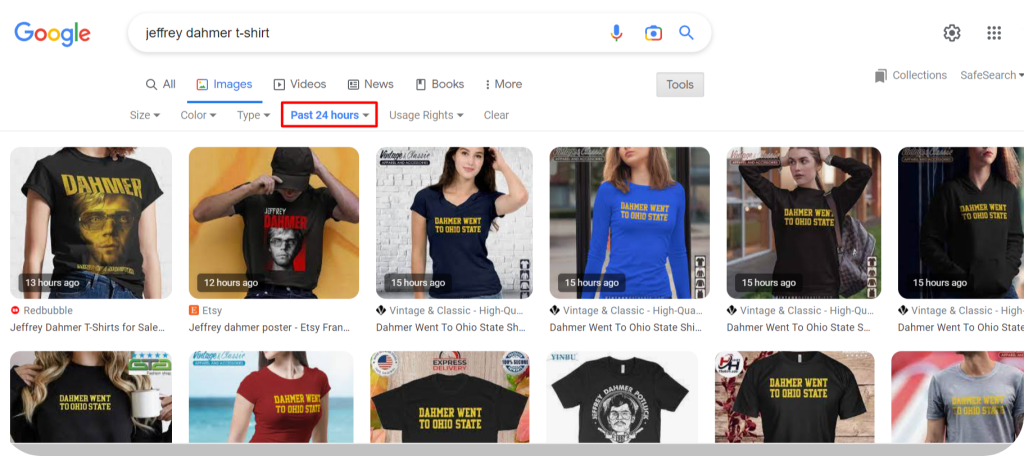The image size is (1024, 456).
Task: Open the More tabs menu
Action: [x=503, y=84]
